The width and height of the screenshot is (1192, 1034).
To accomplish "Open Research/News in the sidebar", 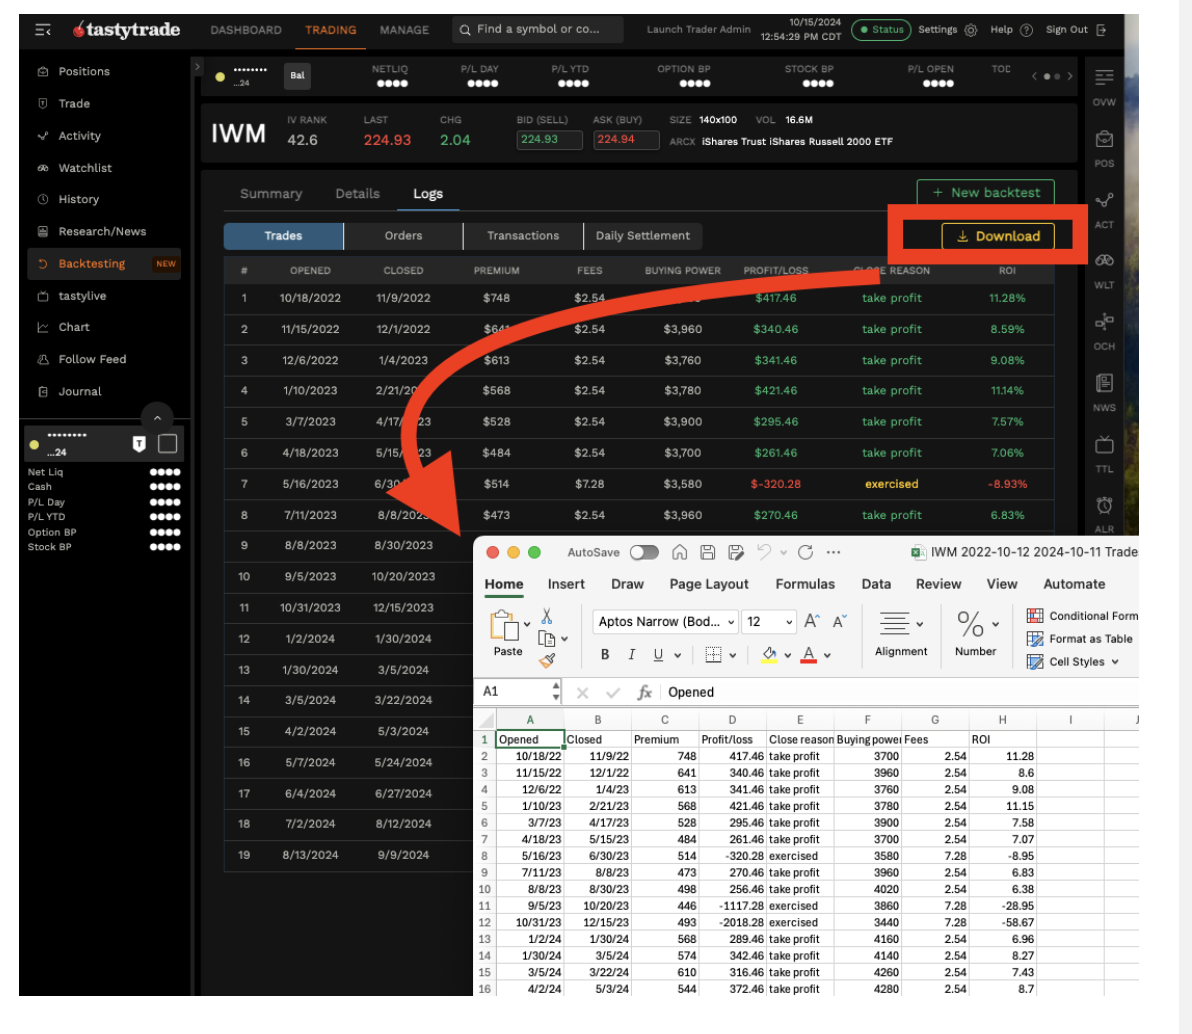I will click(102, 231).
